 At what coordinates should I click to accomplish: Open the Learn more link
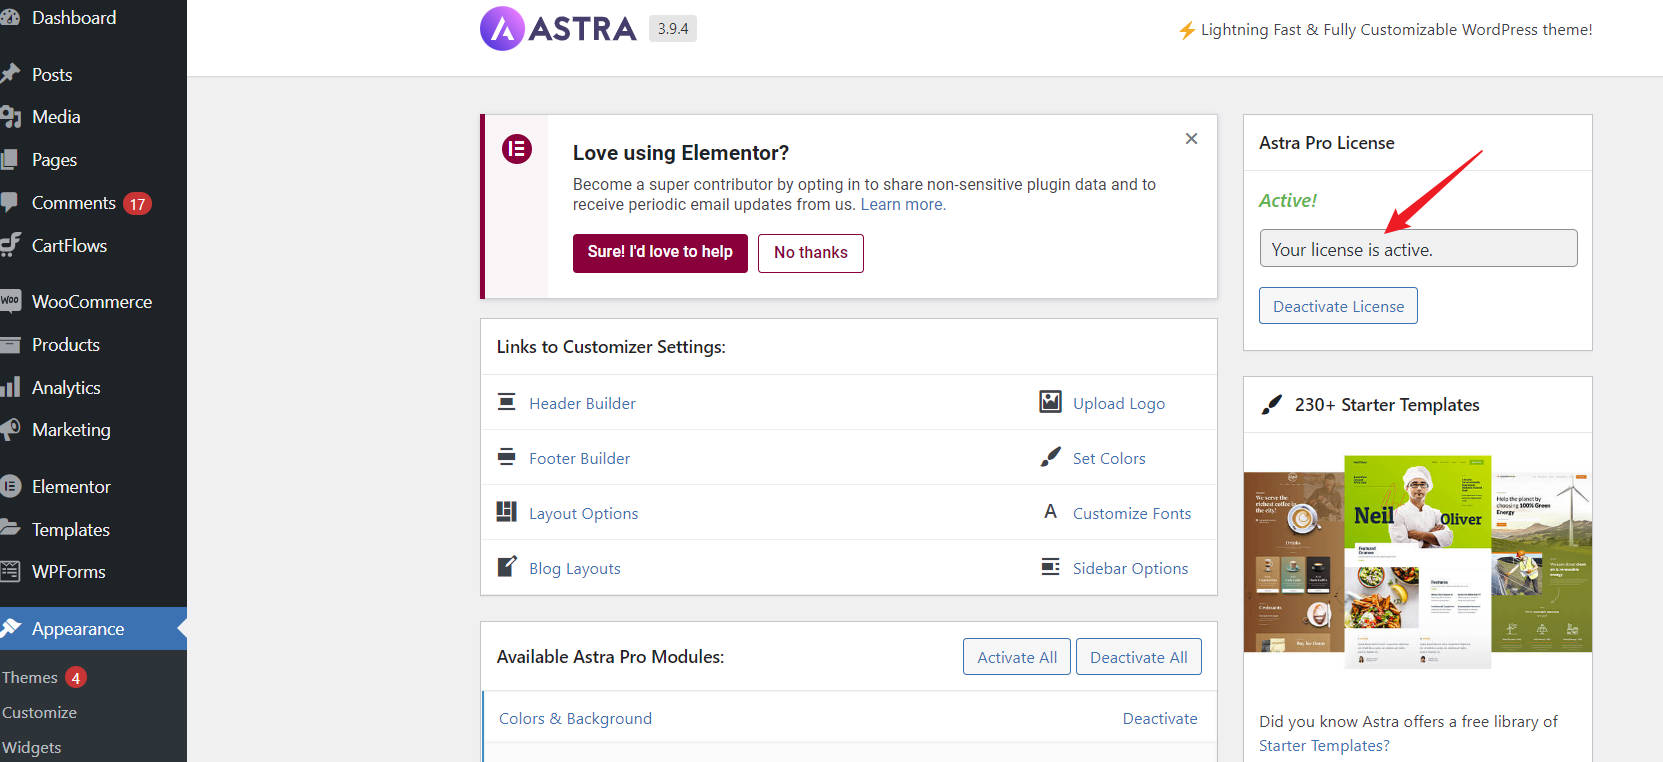903,204
